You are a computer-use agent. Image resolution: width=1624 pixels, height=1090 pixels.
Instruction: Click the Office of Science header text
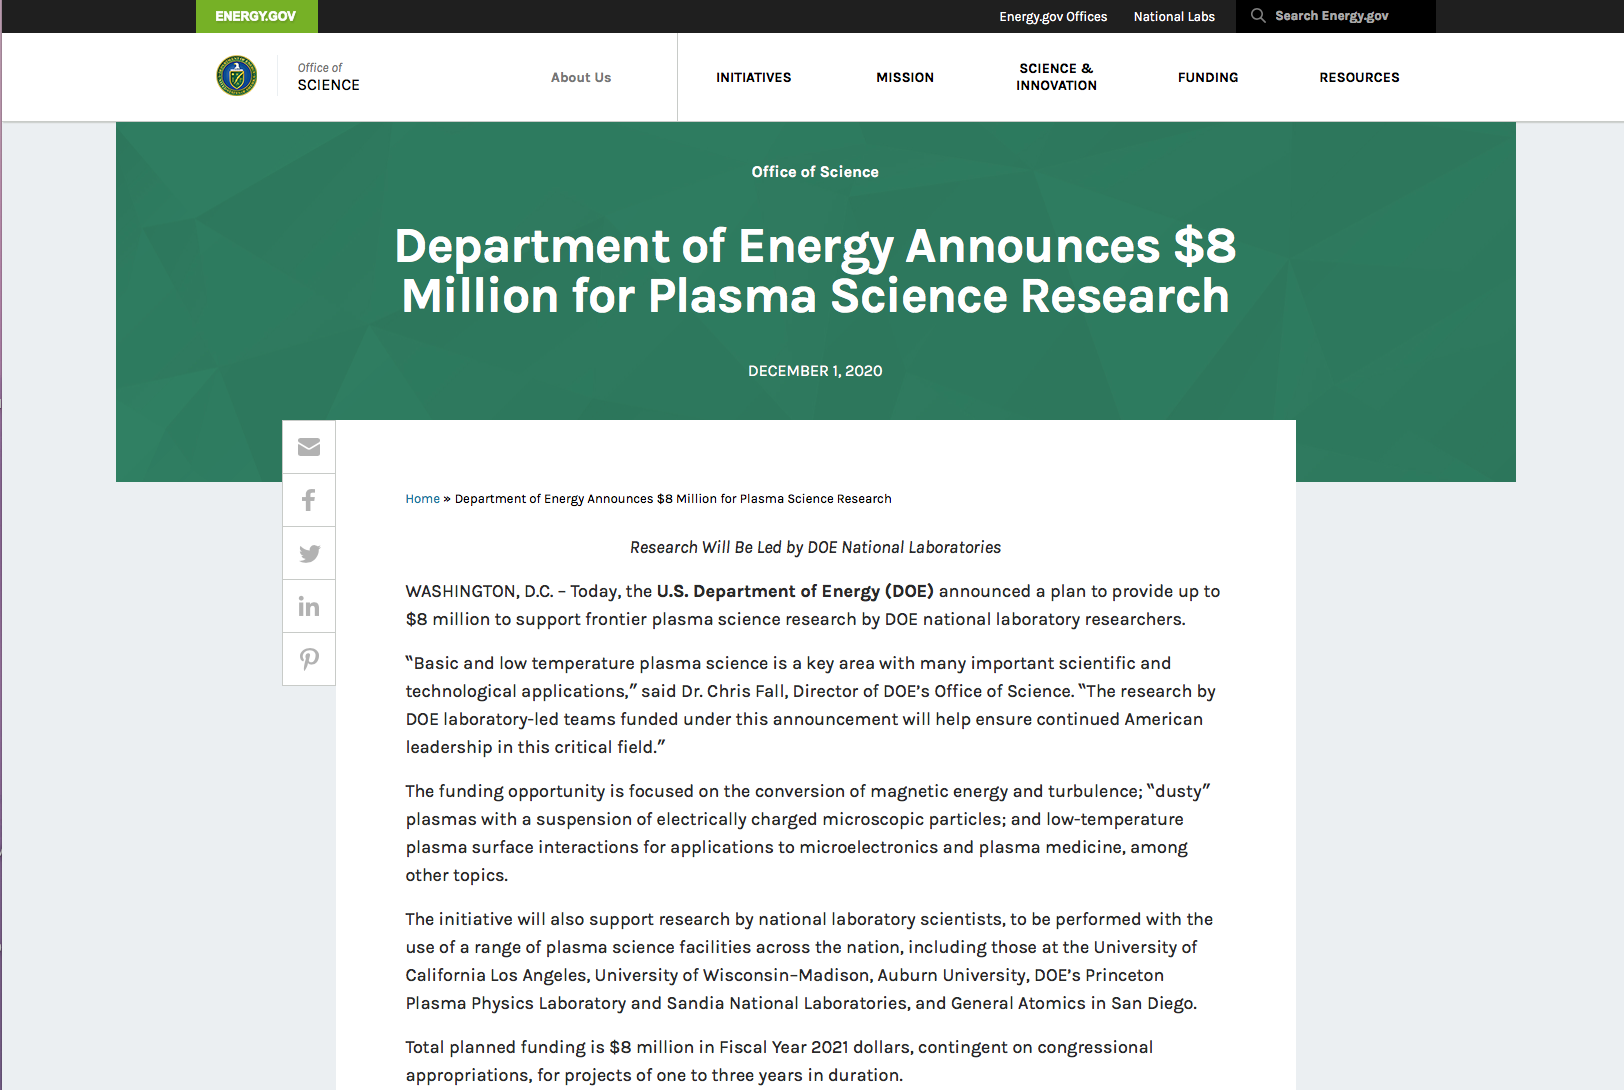[x=328, y=77]
